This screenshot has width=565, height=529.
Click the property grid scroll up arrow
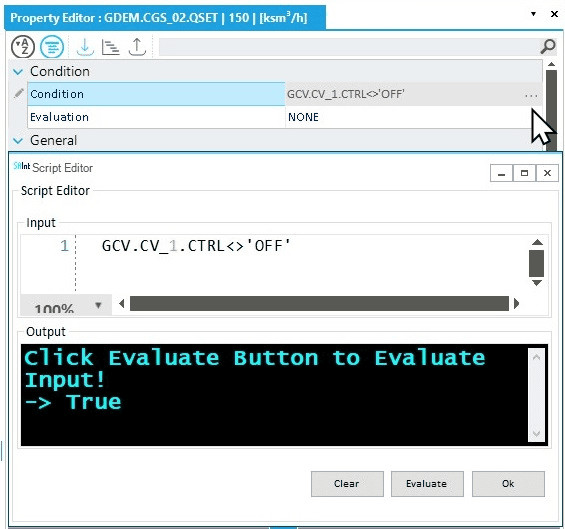click(551, 65)
